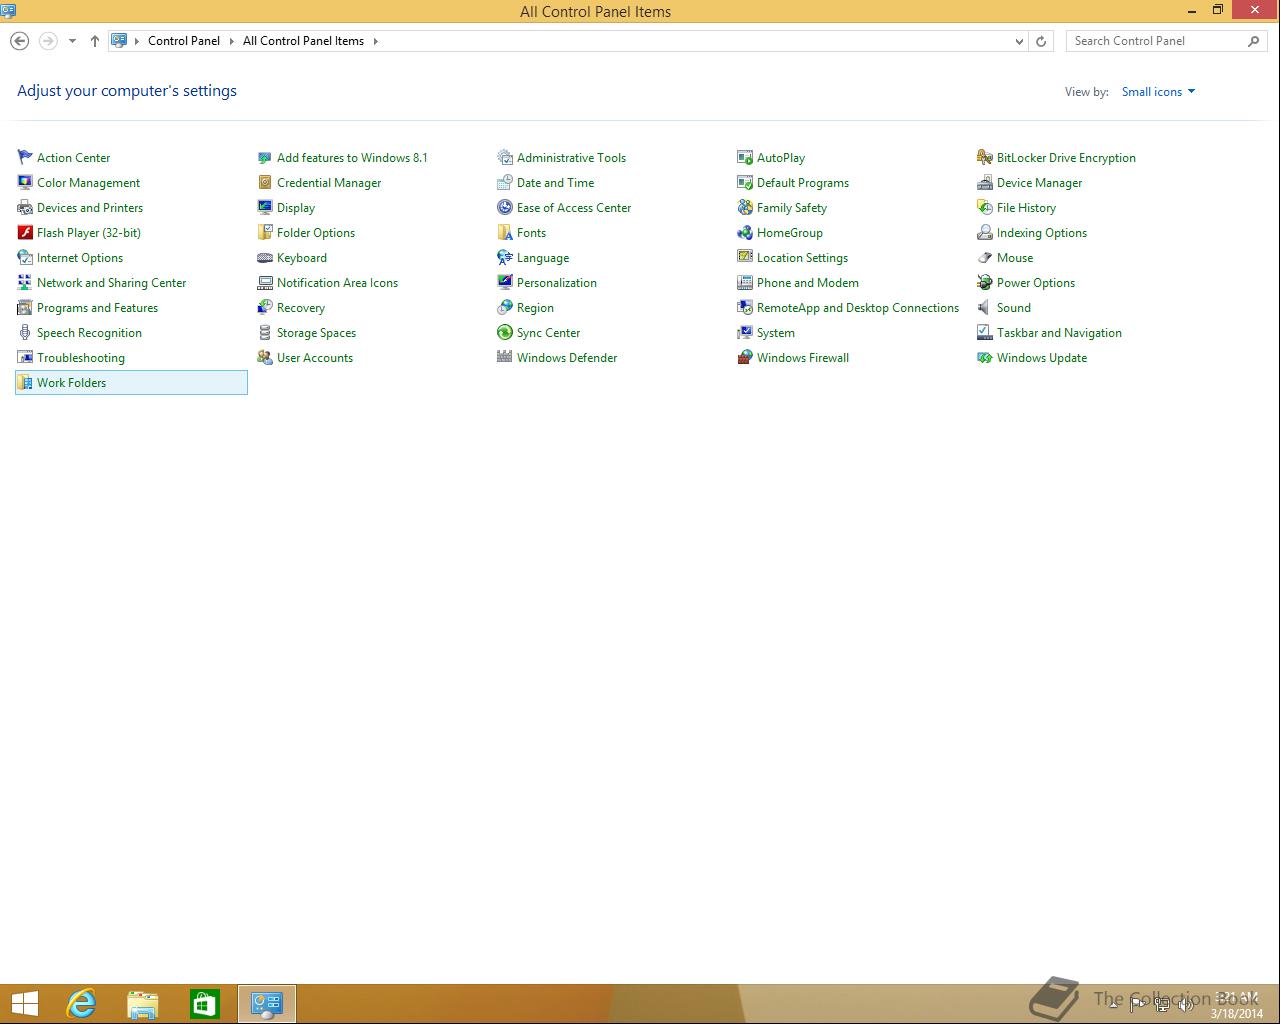The image size is (1280, 1024).
Task: Click the Ease of Access Center icon
Action: coord(505,207)
